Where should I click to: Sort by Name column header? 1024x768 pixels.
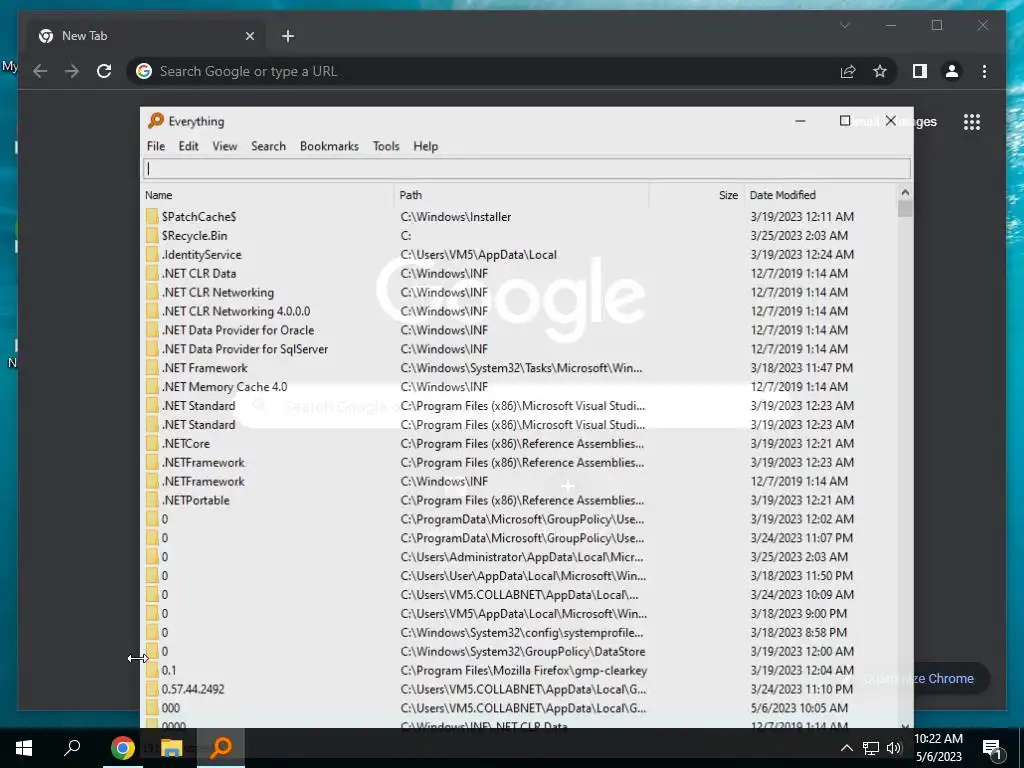268,195
